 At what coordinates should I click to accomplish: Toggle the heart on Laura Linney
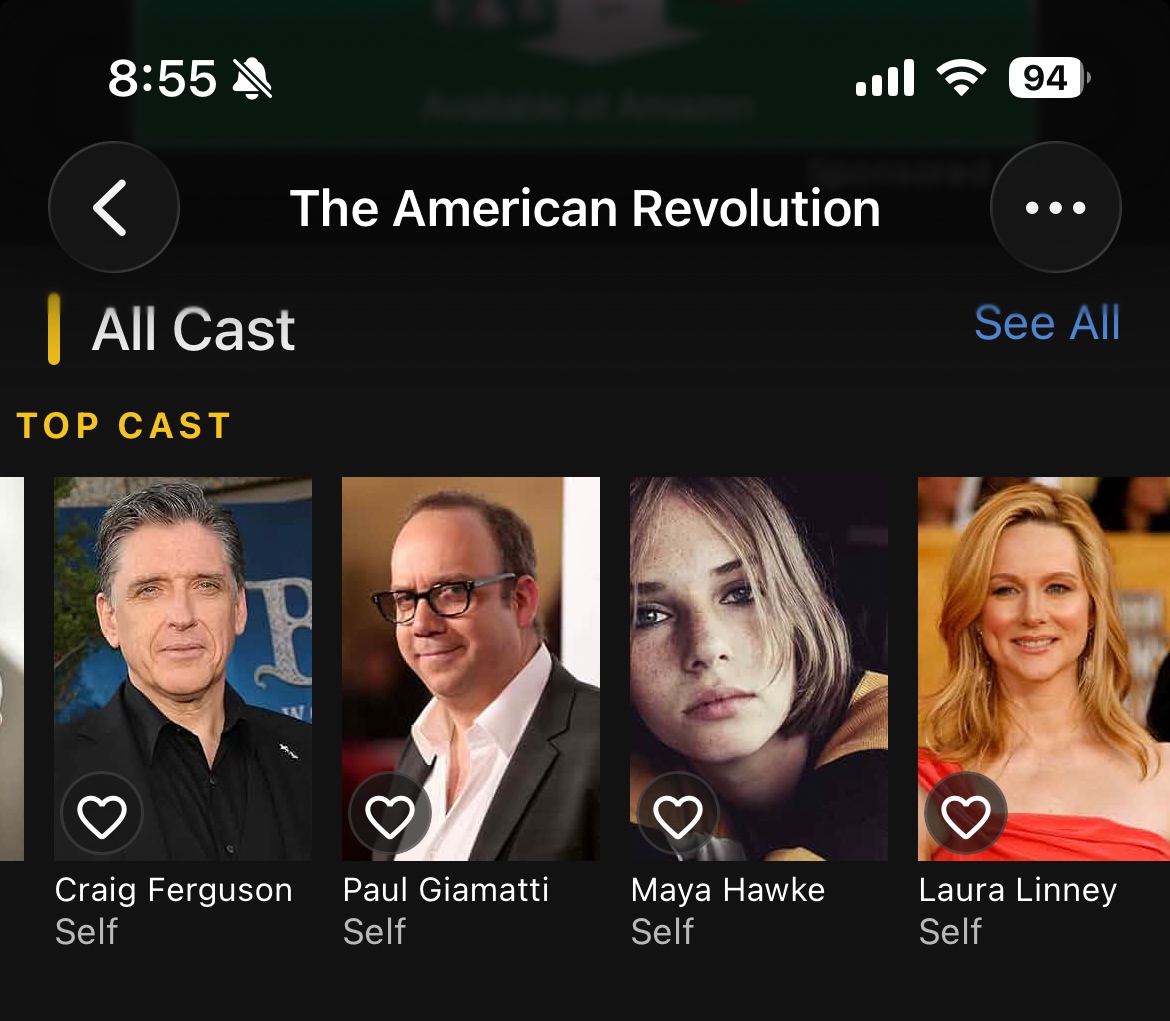966,814
